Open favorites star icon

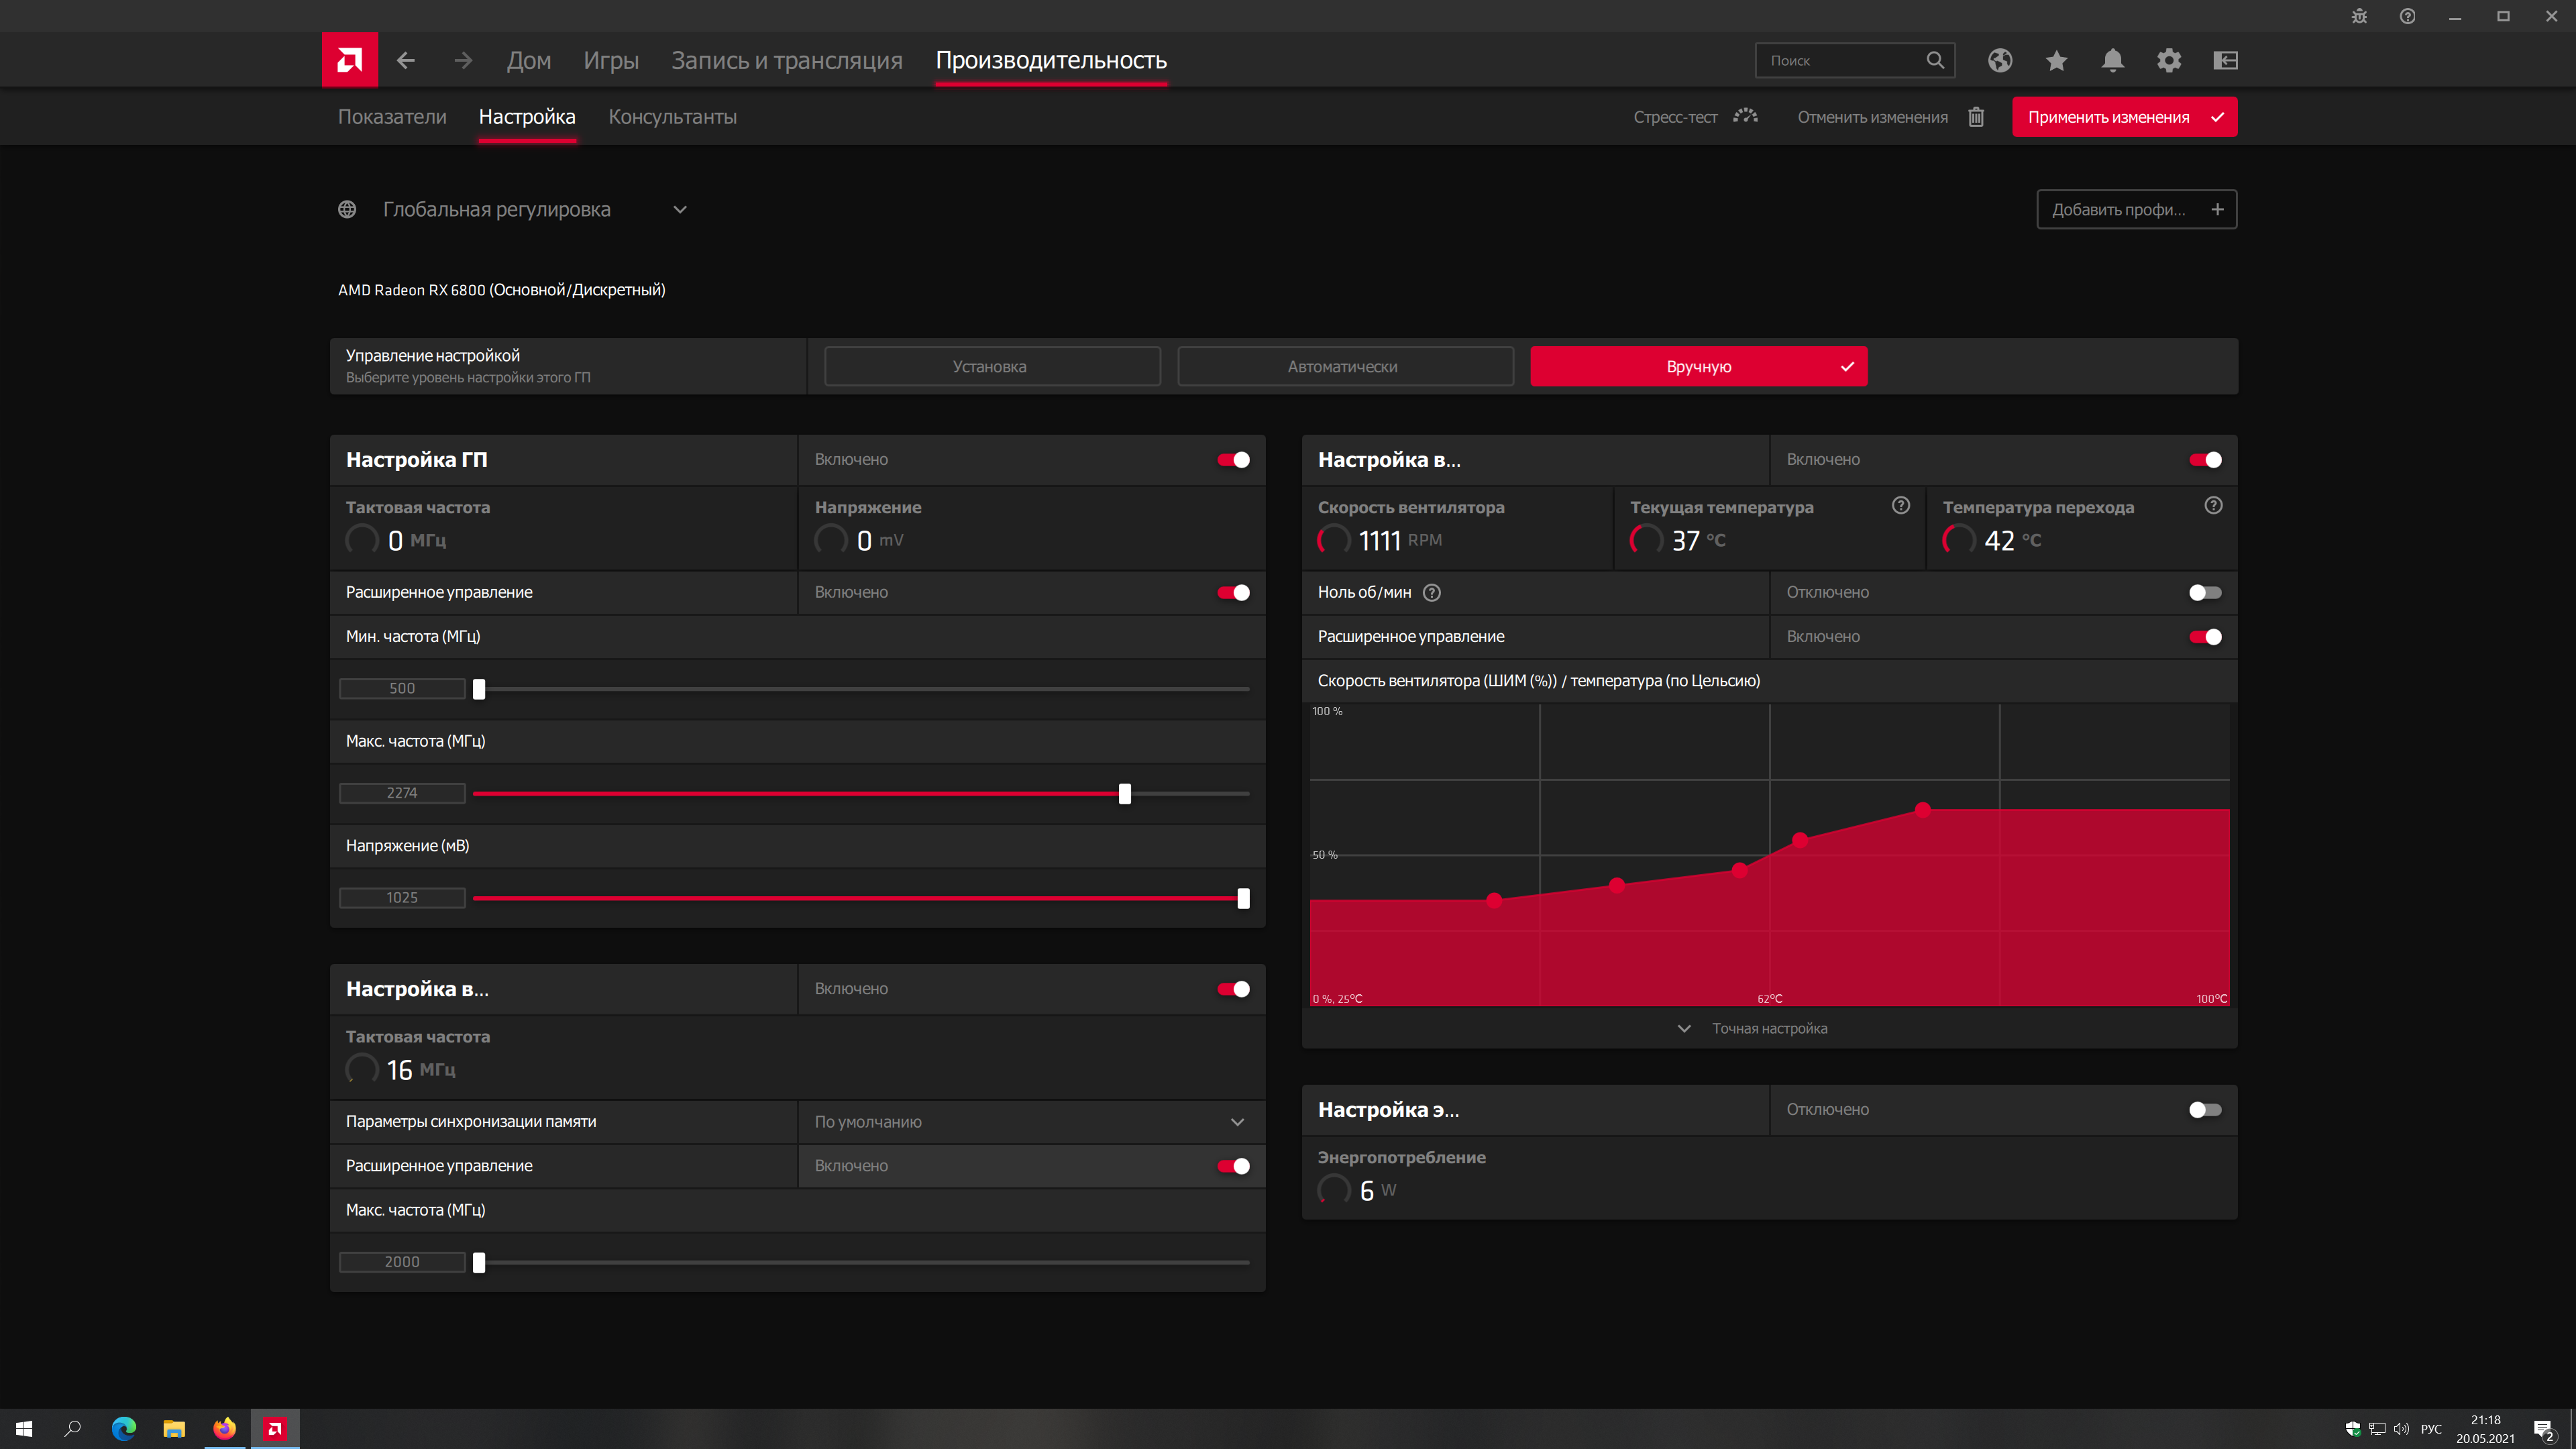coord(2056,60)
